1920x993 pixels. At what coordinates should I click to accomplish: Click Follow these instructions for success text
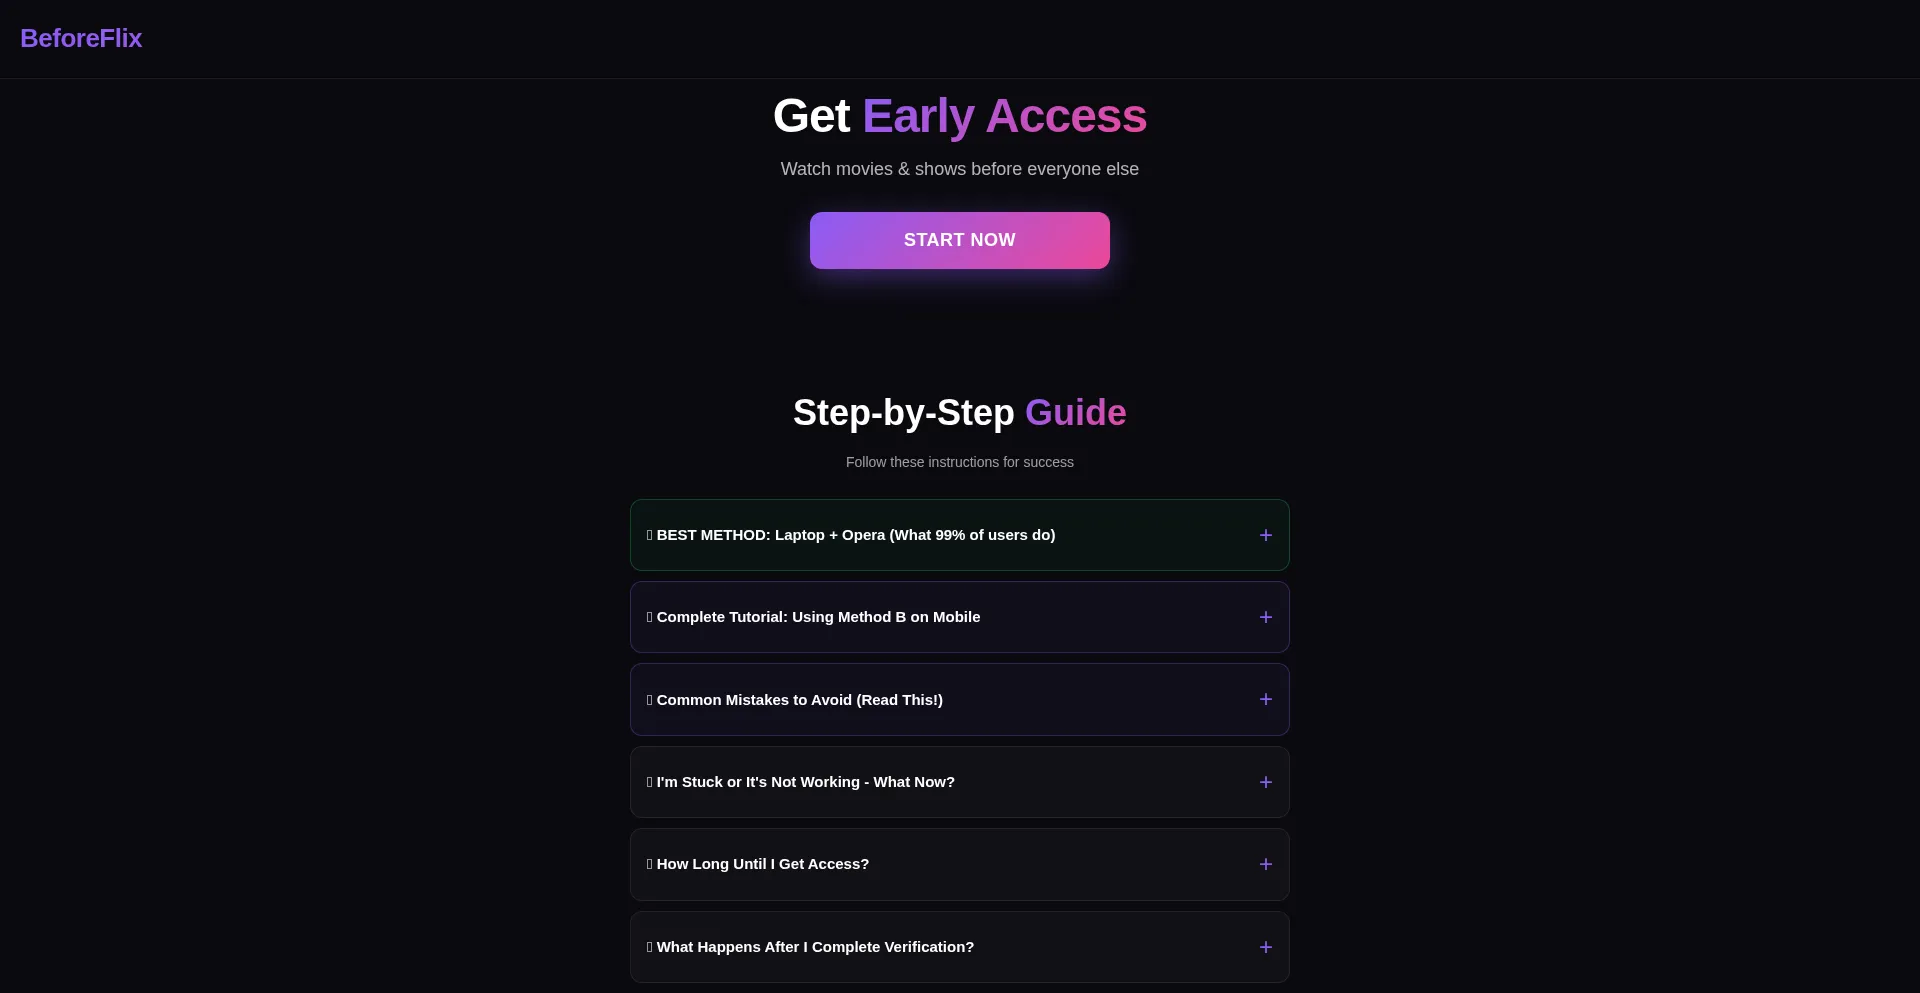coord(960,462)
